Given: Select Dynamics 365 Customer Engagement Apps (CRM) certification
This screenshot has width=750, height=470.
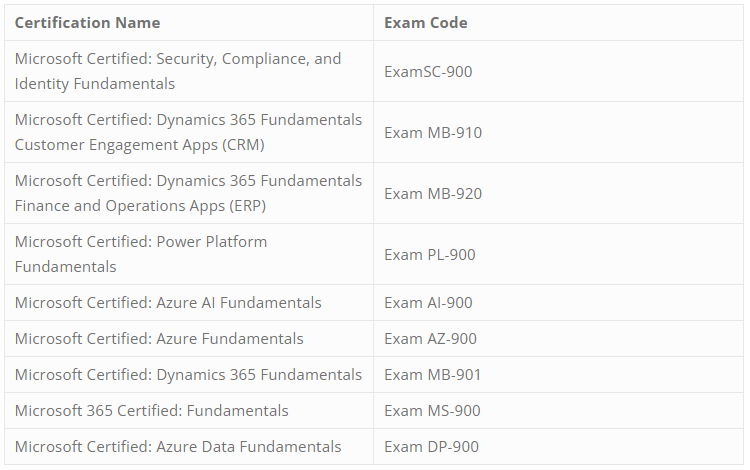Looking at the screenshot, I should 188,132.
